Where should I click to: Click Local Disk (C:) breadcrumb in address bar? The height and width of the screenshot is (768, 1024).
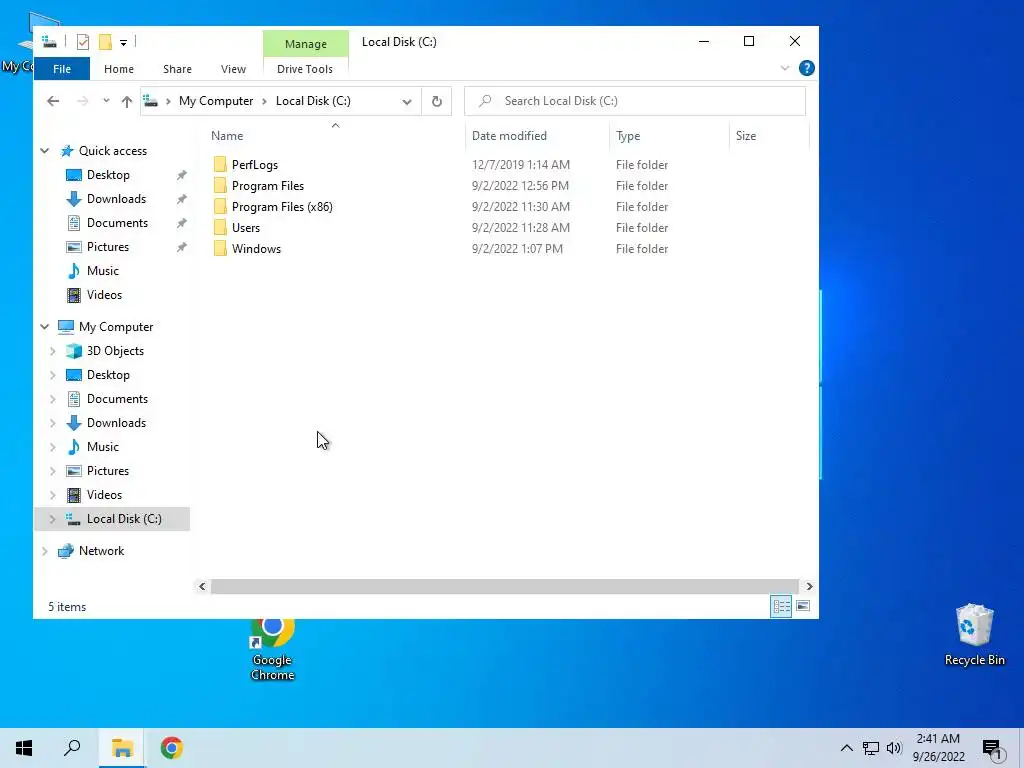pyautogui.click(x=313, y=101)
